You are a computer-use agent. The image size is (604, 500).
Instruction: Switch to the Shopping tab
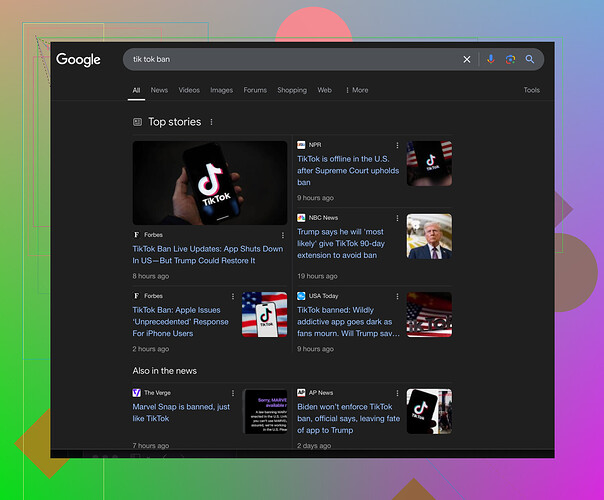click(x=292, y=90)
